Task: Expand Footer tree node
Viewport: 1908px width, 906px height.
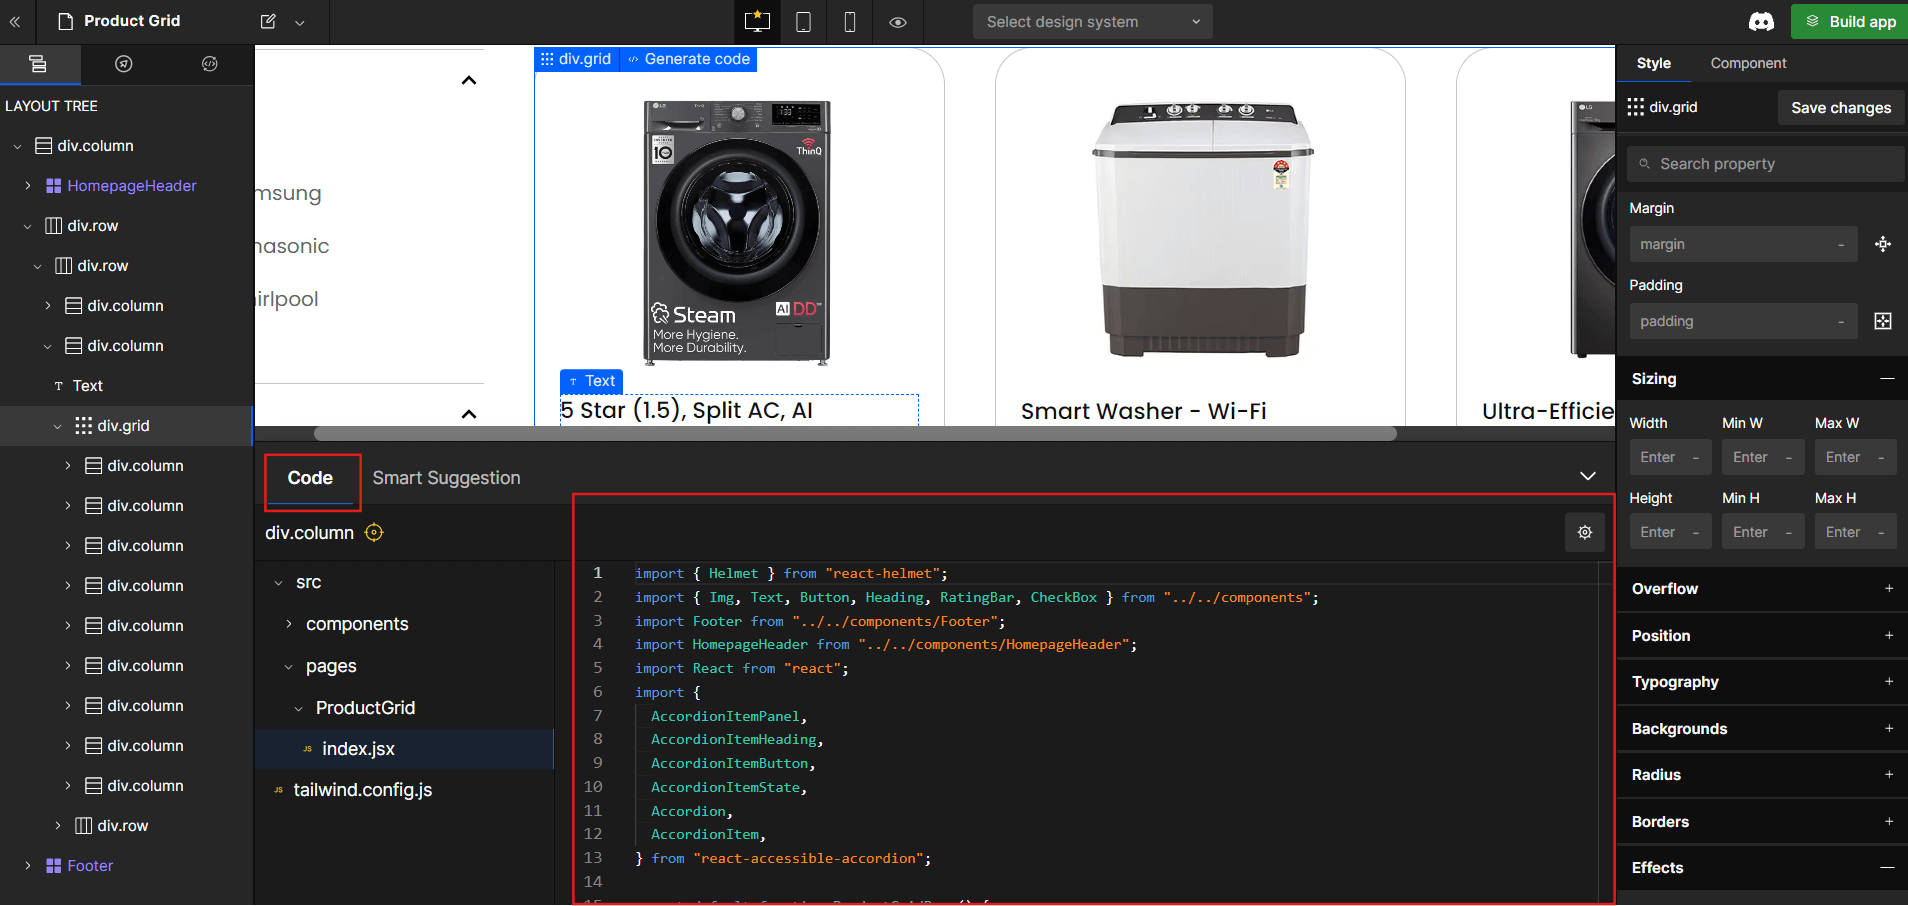Action: tap(28, 866)
